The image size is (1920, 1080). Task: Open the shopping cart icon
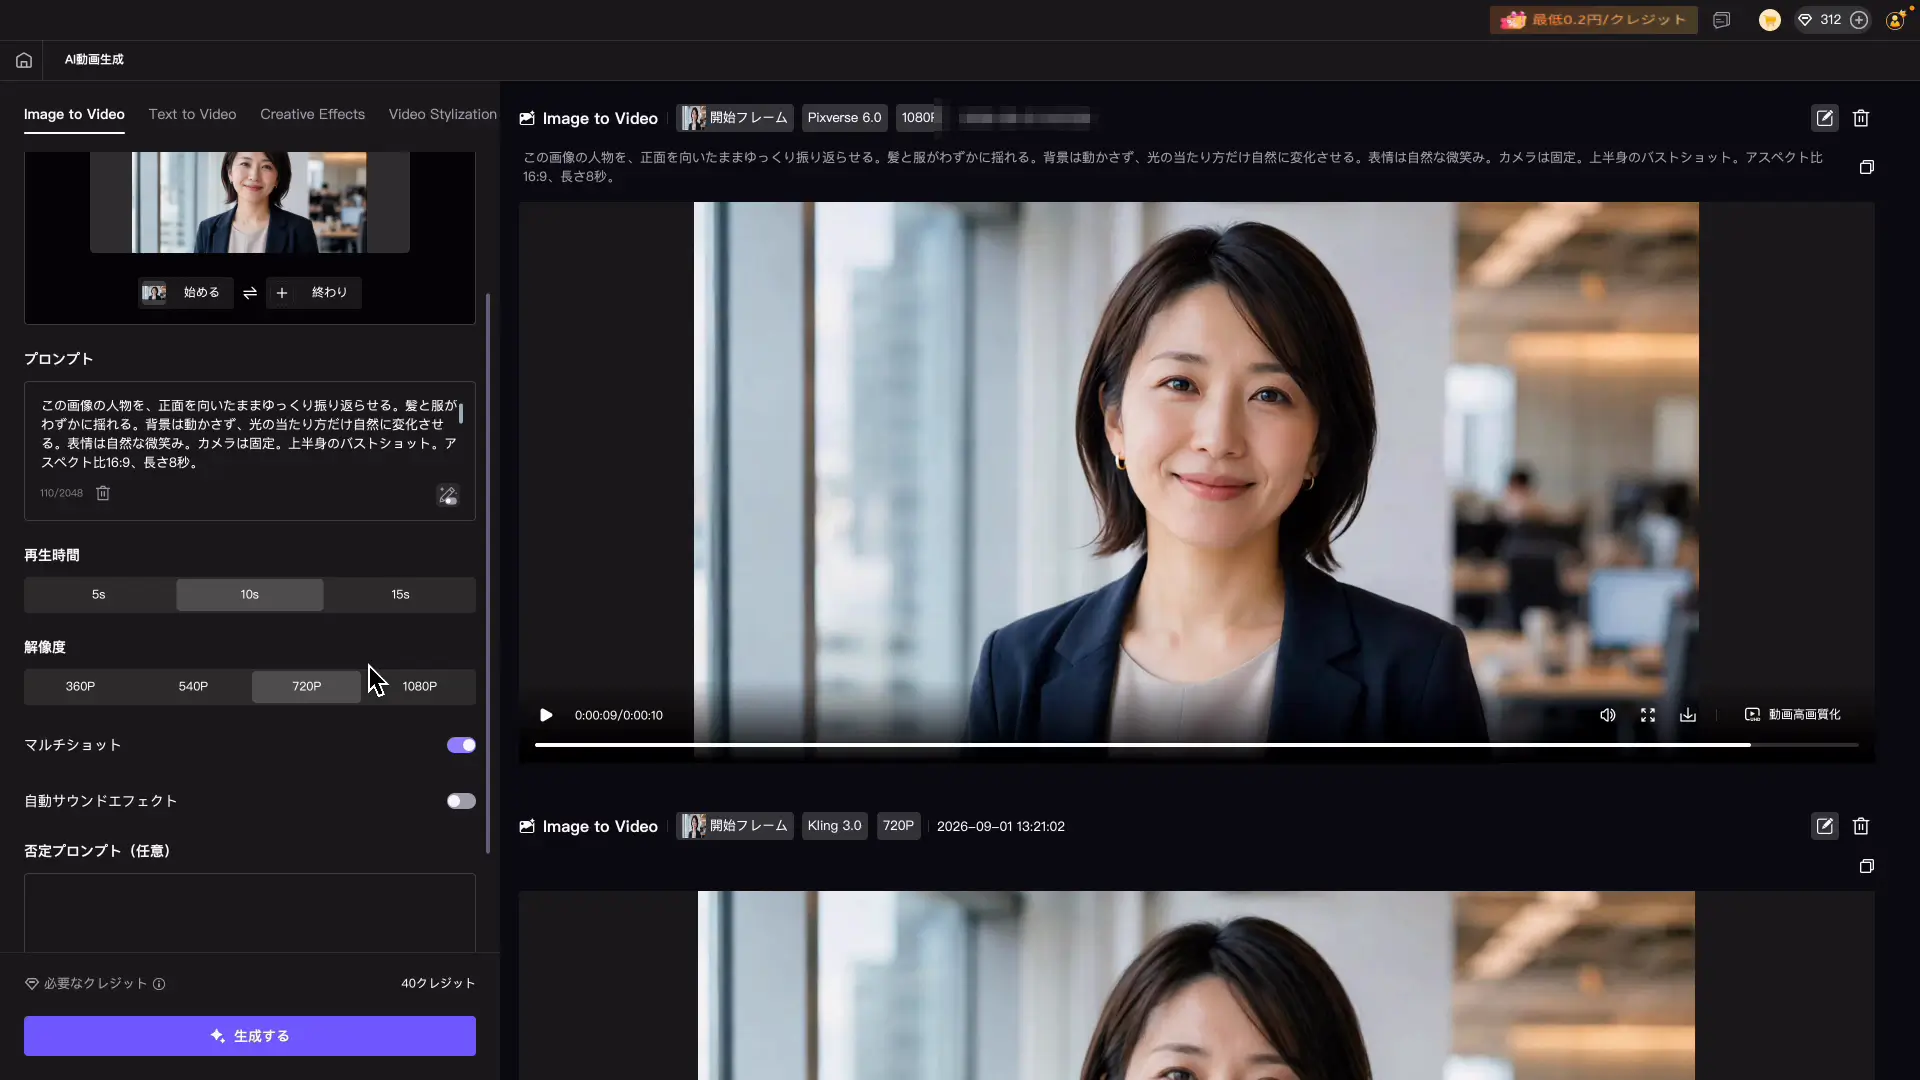click(1770, 20)
